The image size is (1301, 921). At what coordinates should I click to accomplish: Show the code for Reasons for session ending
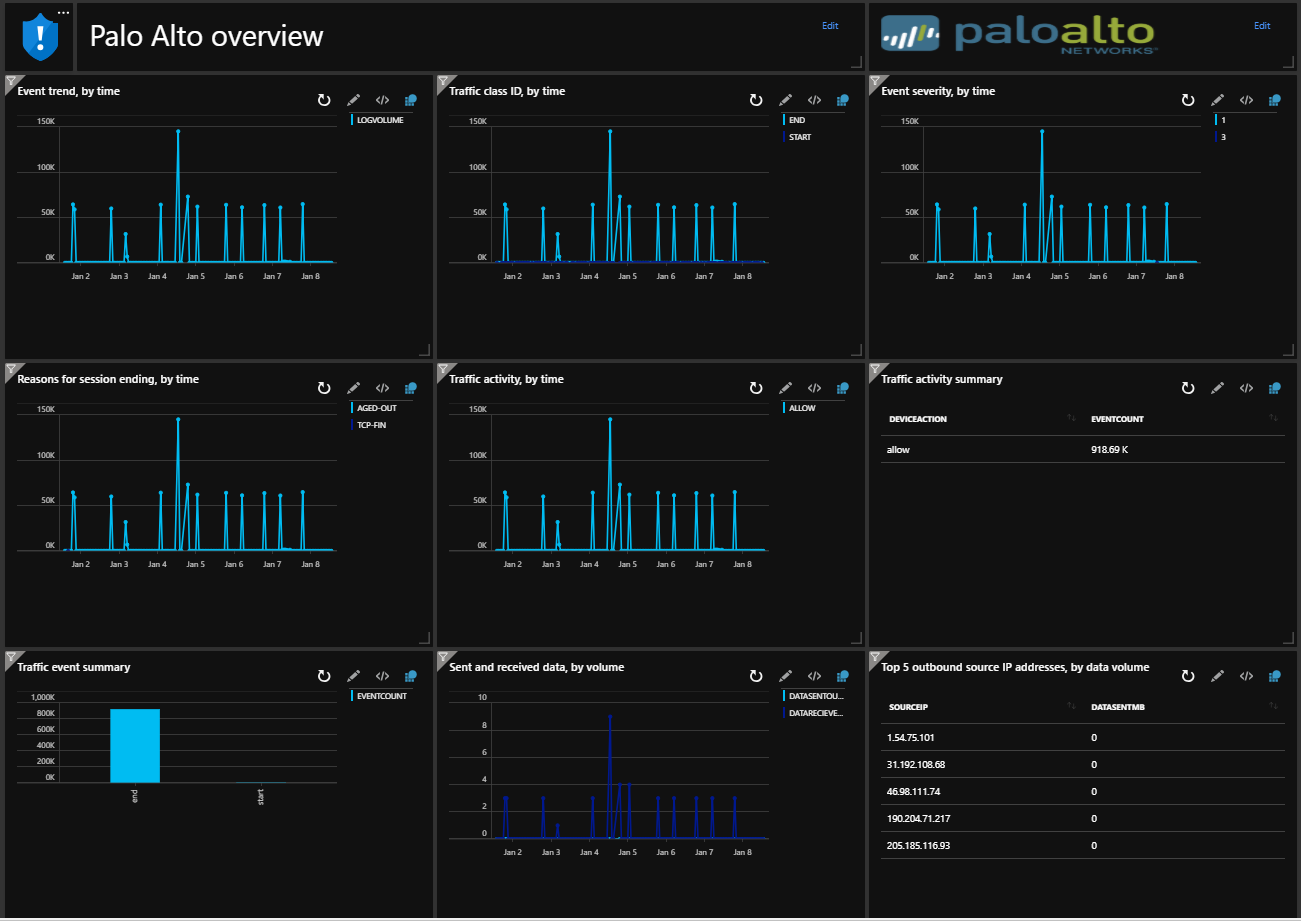coord(382,388)
